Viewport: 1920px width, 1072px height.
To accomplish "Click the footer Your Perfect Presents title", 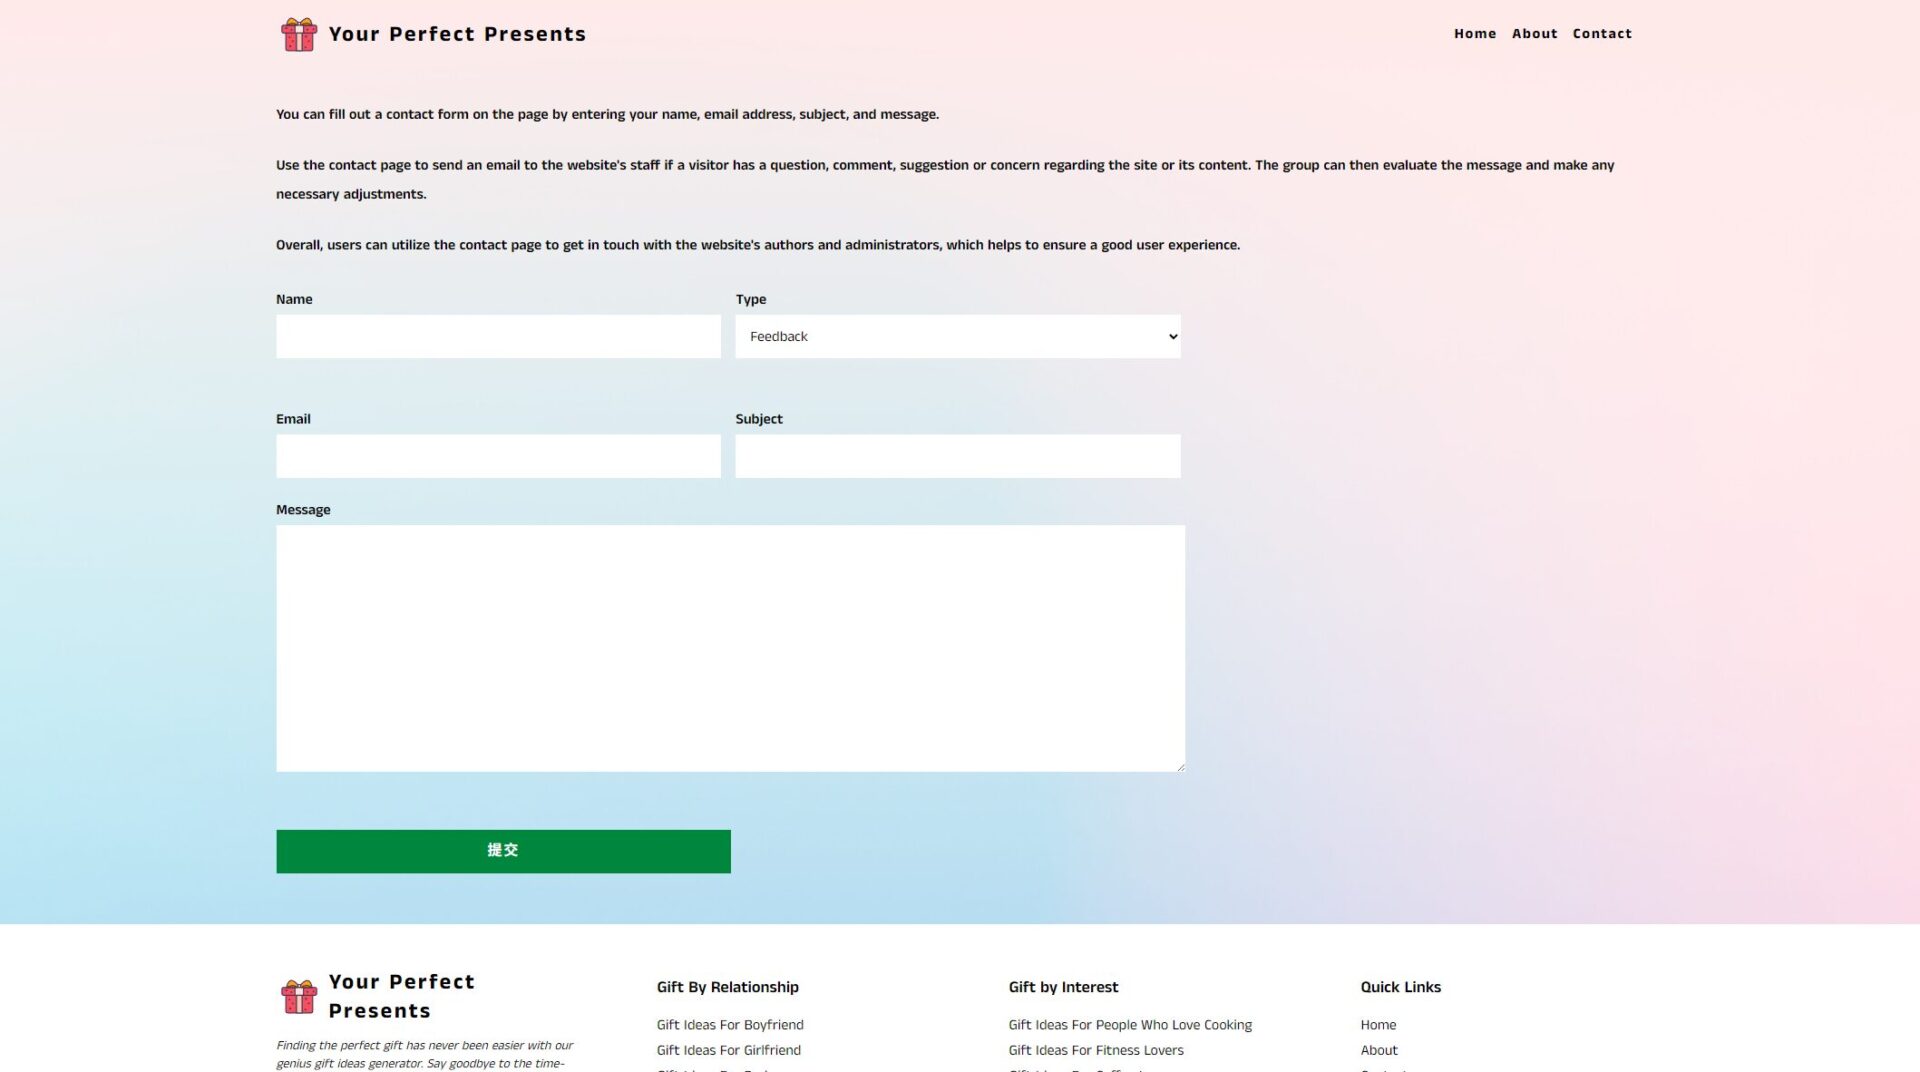I will pos(401,996).
